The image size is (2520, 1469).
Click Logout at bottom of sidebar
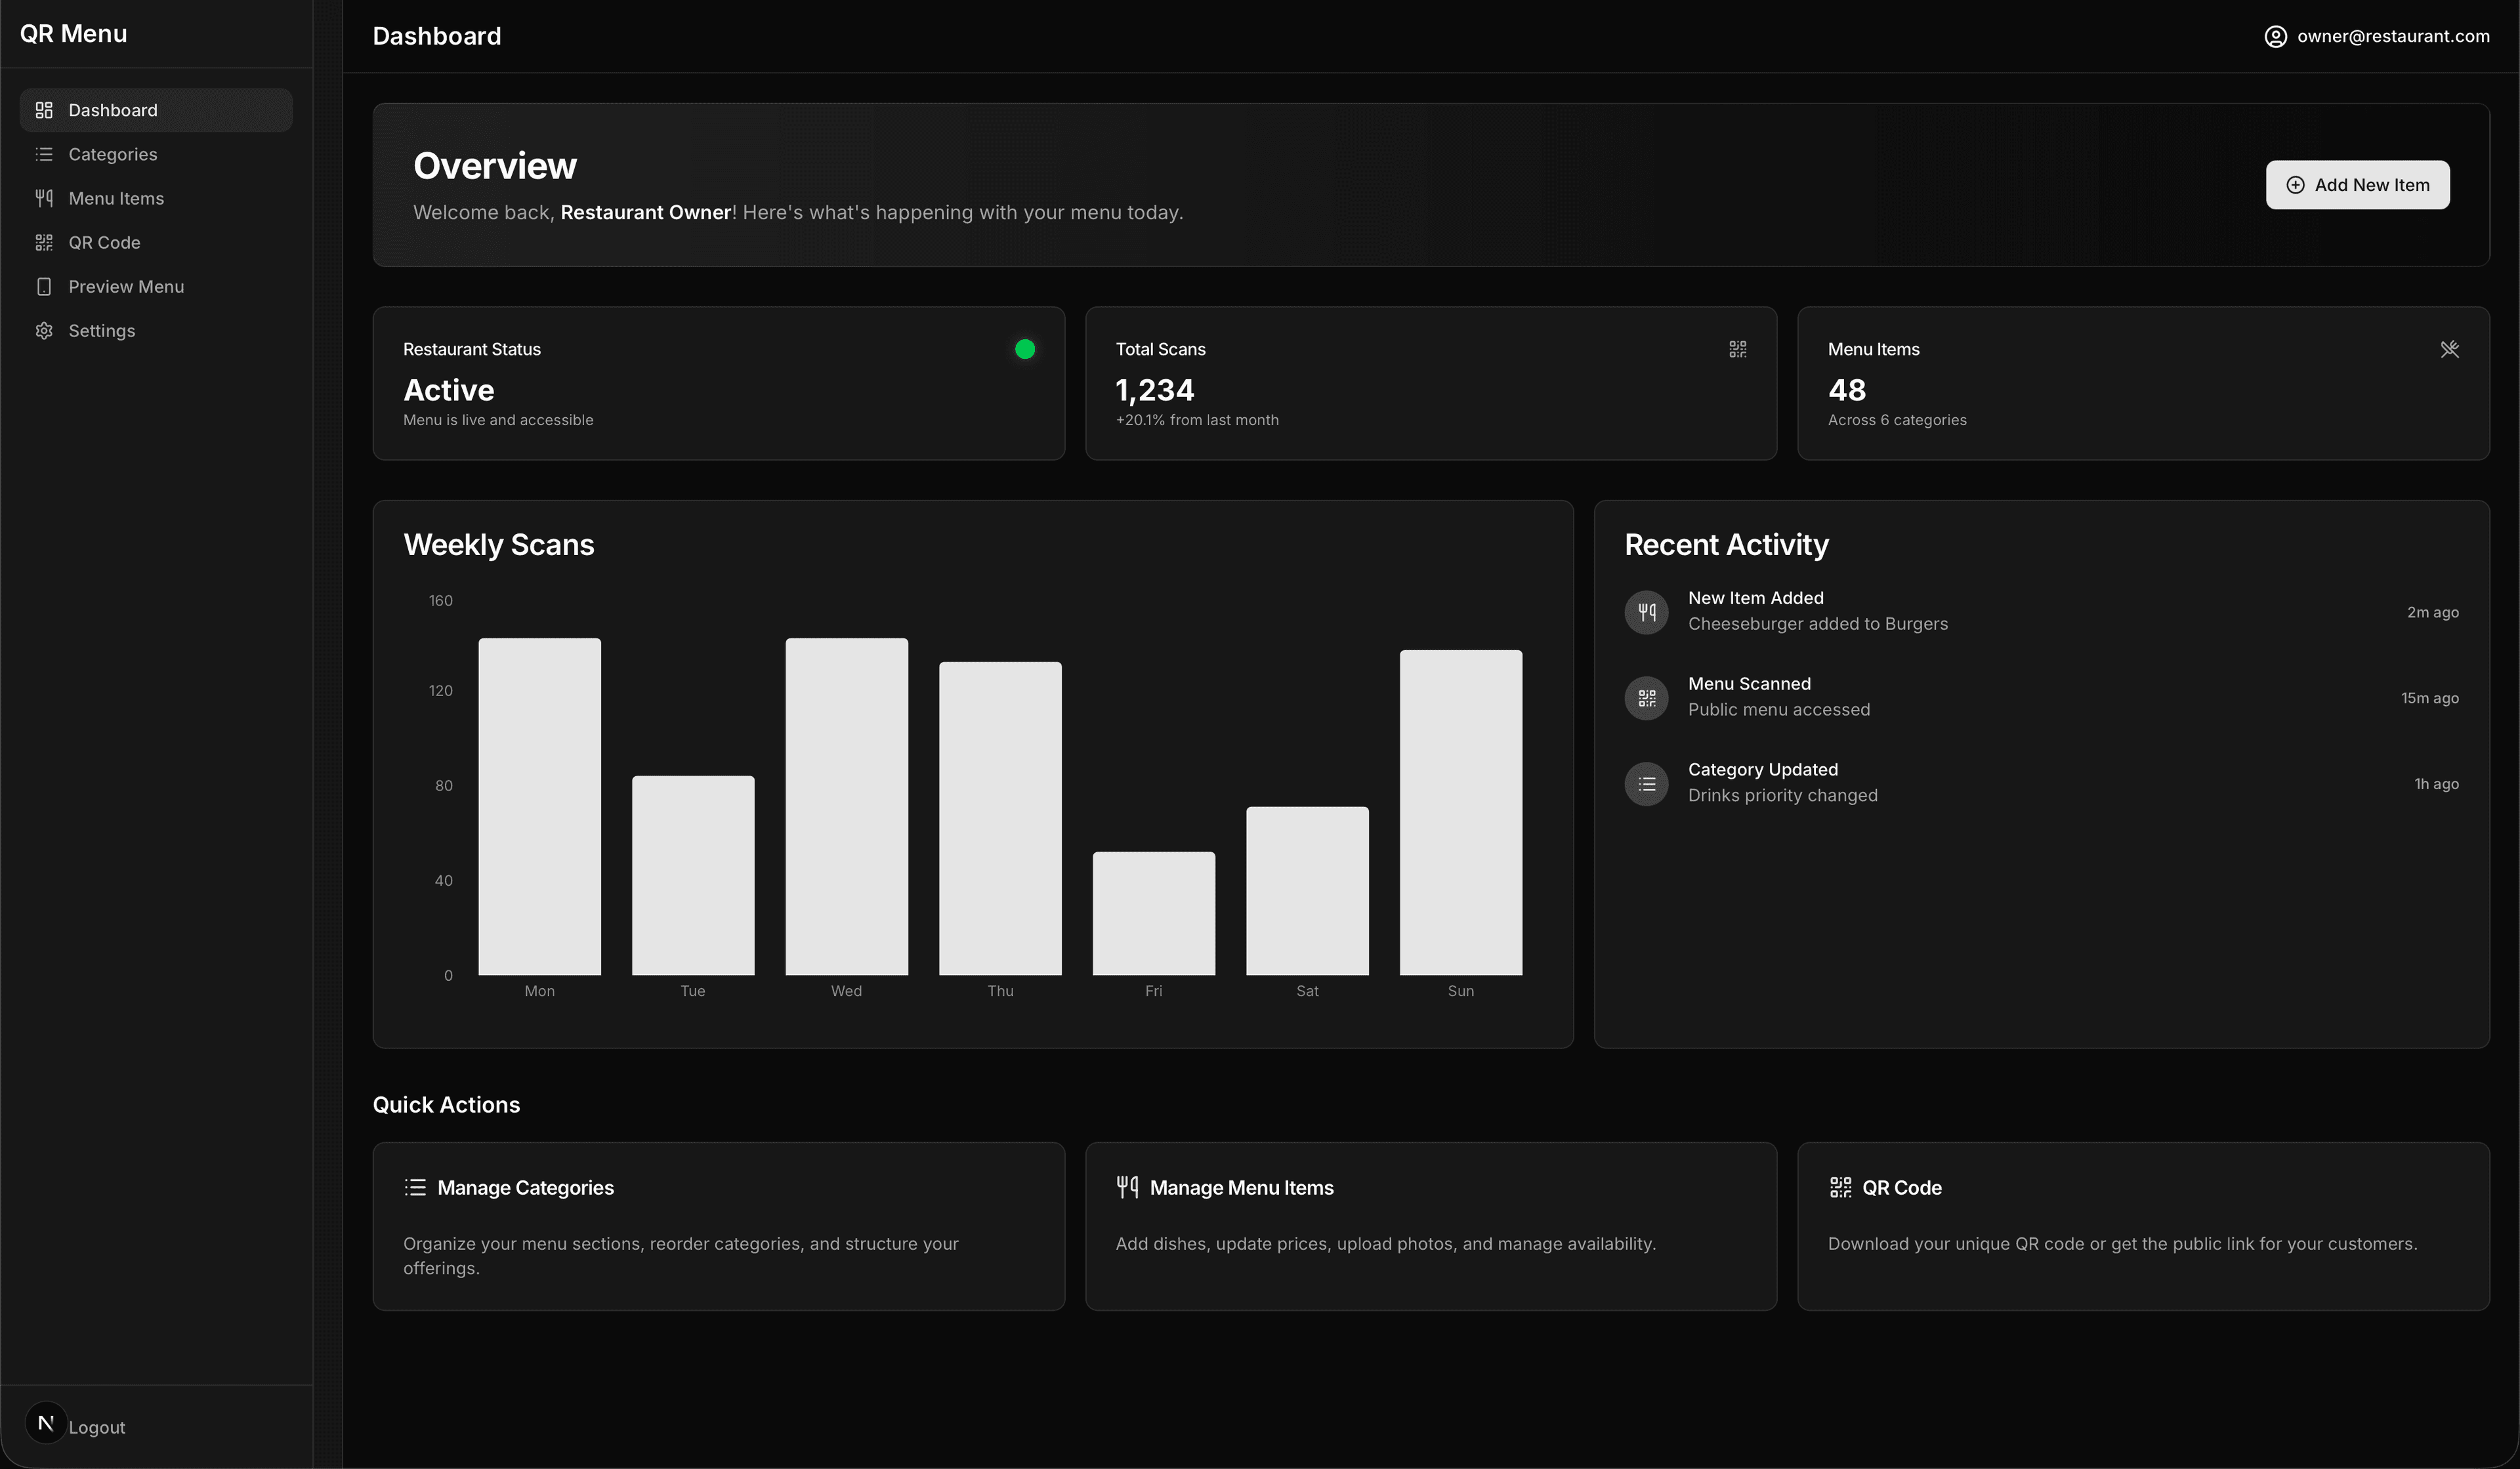(96, 1427)
